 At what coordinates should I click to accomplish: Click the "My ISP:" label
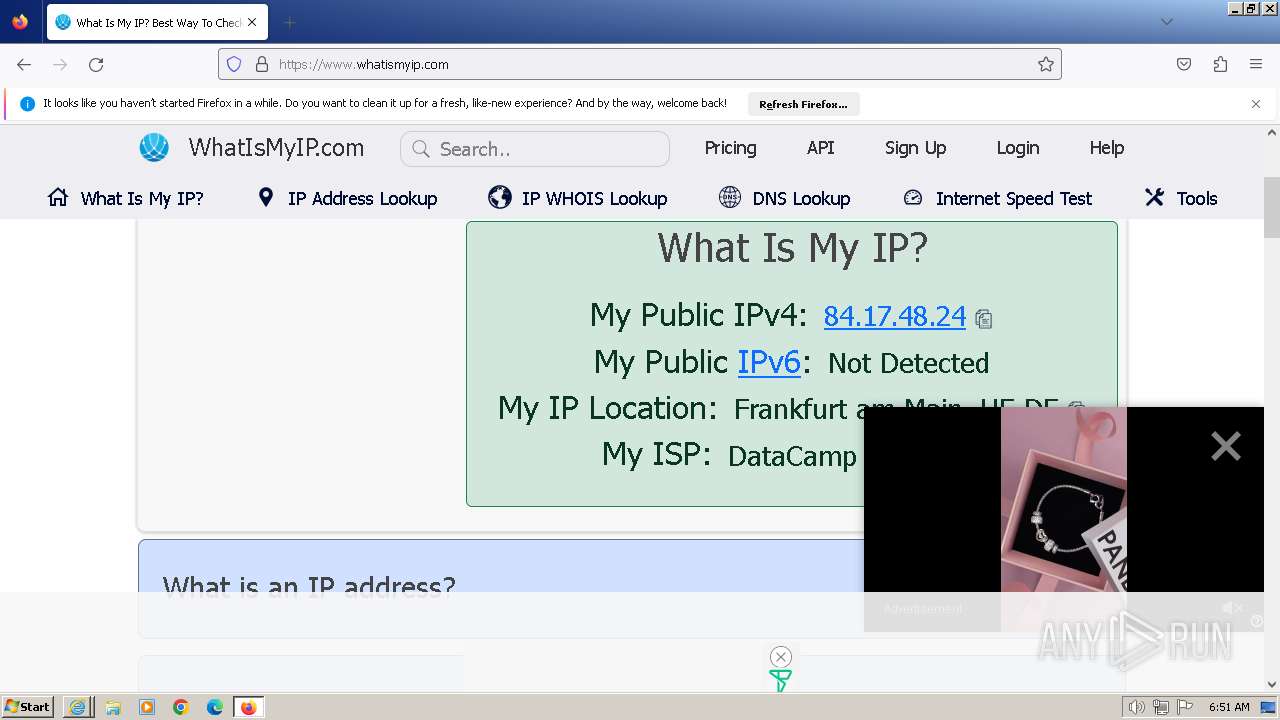click(x=656, y=454)
